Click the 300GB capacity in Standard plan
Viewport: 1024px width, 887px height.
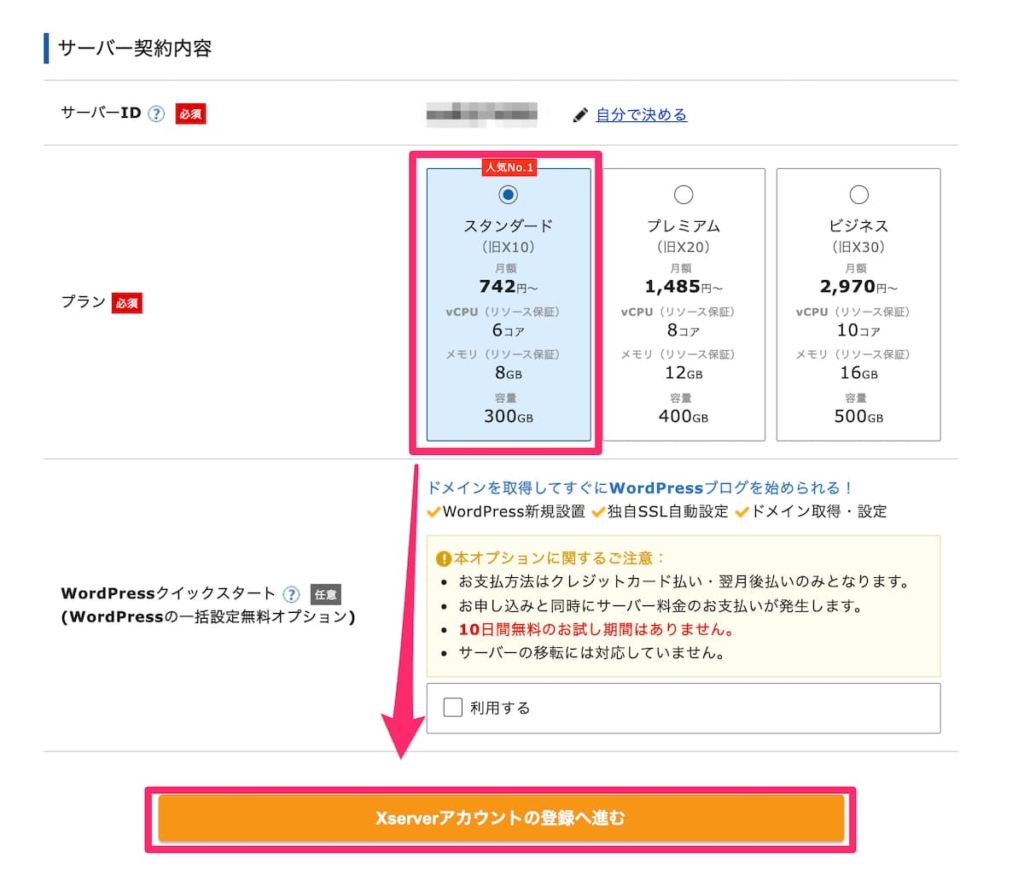coord(508,417)
